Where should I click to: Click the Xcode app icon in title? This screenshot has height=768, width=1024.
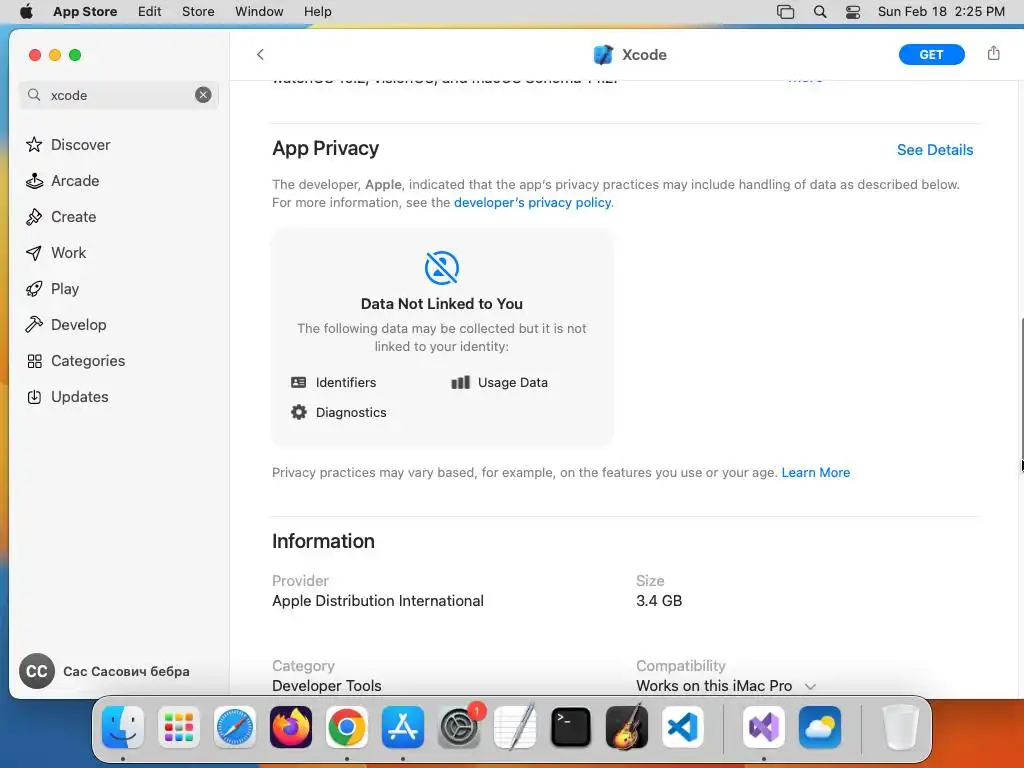coord(603,55)
